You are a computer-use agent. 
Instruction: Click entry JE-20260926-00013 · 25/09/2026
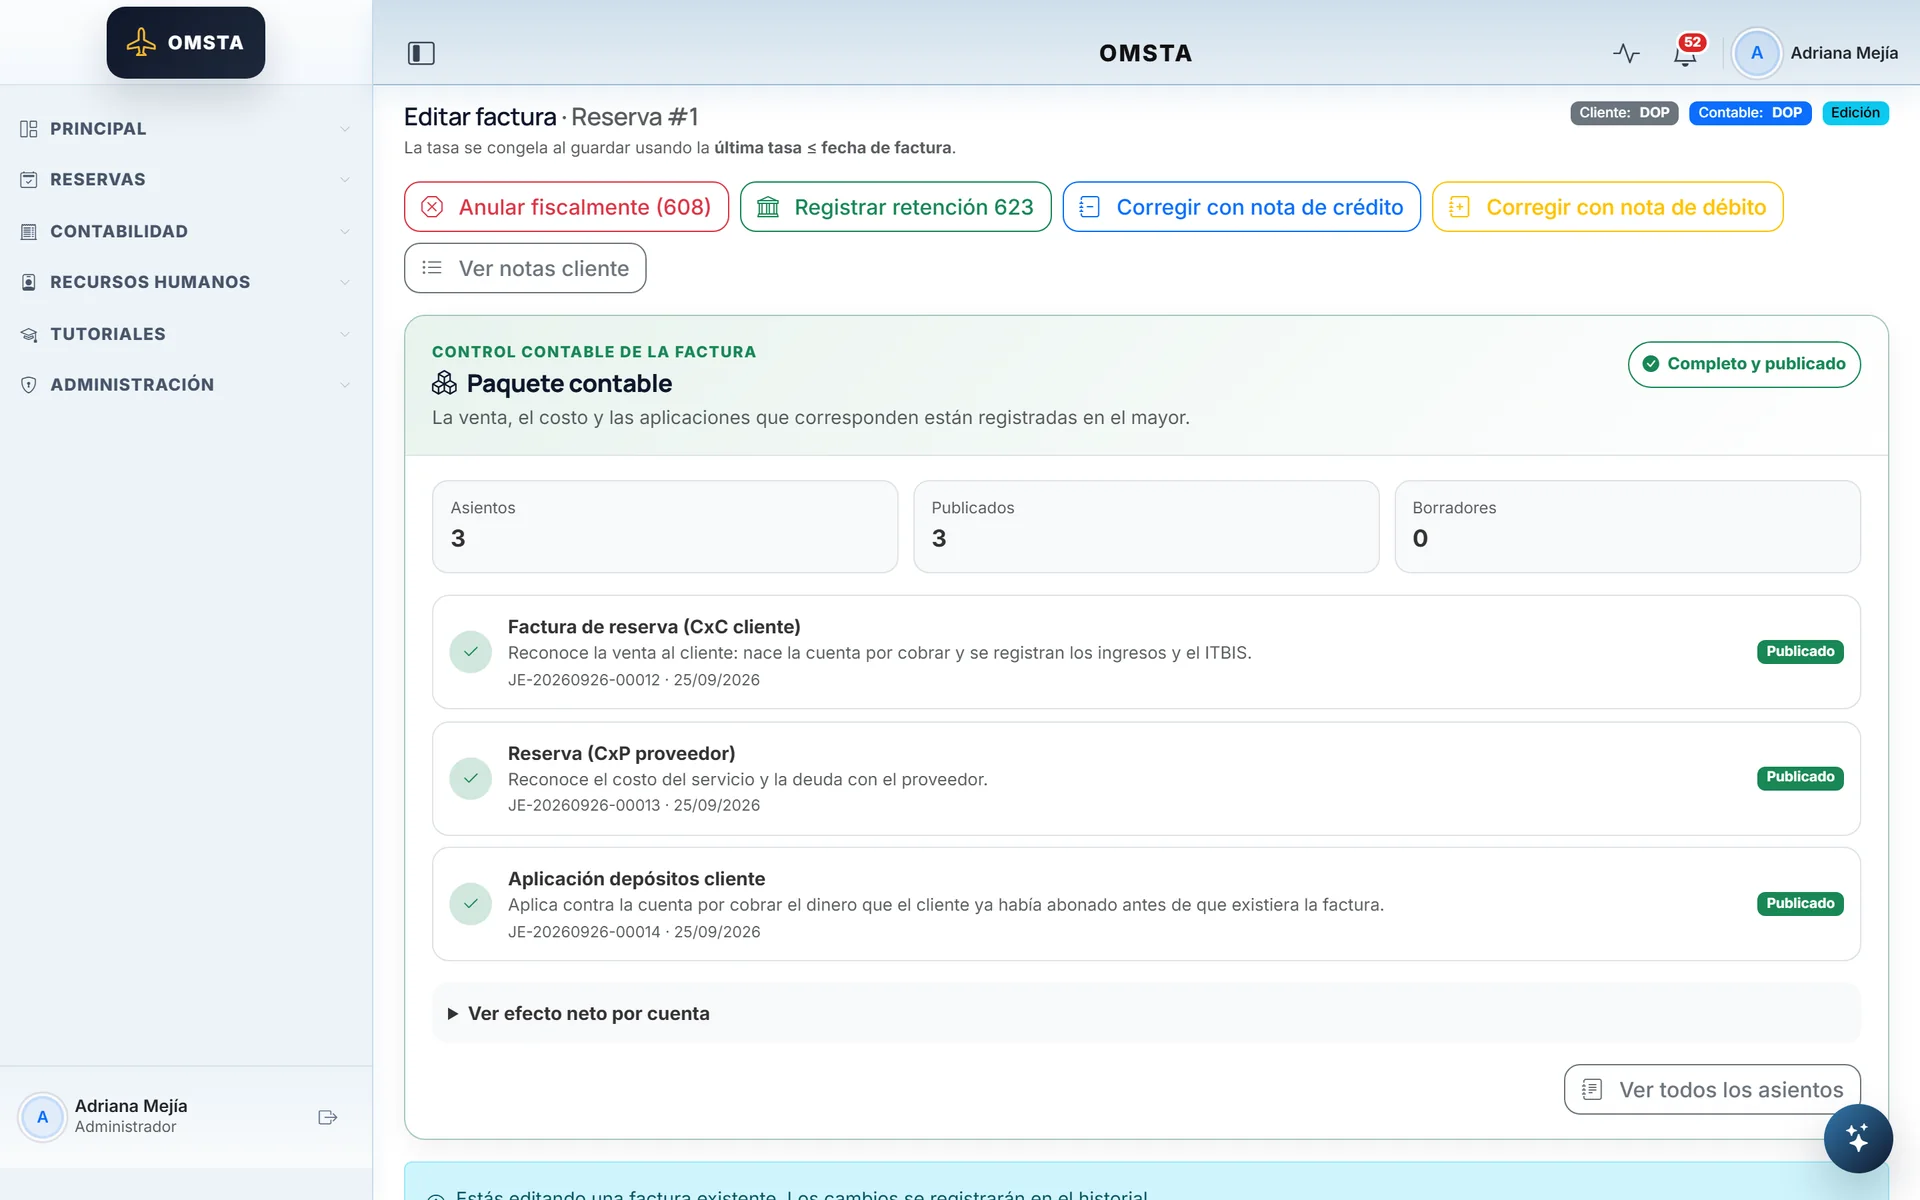pos(634,806)
